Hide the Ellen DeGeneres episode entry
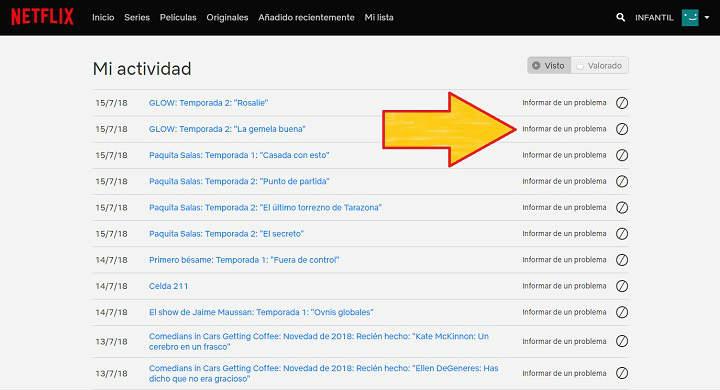The image size is (720, 390). tap(622, 373)
